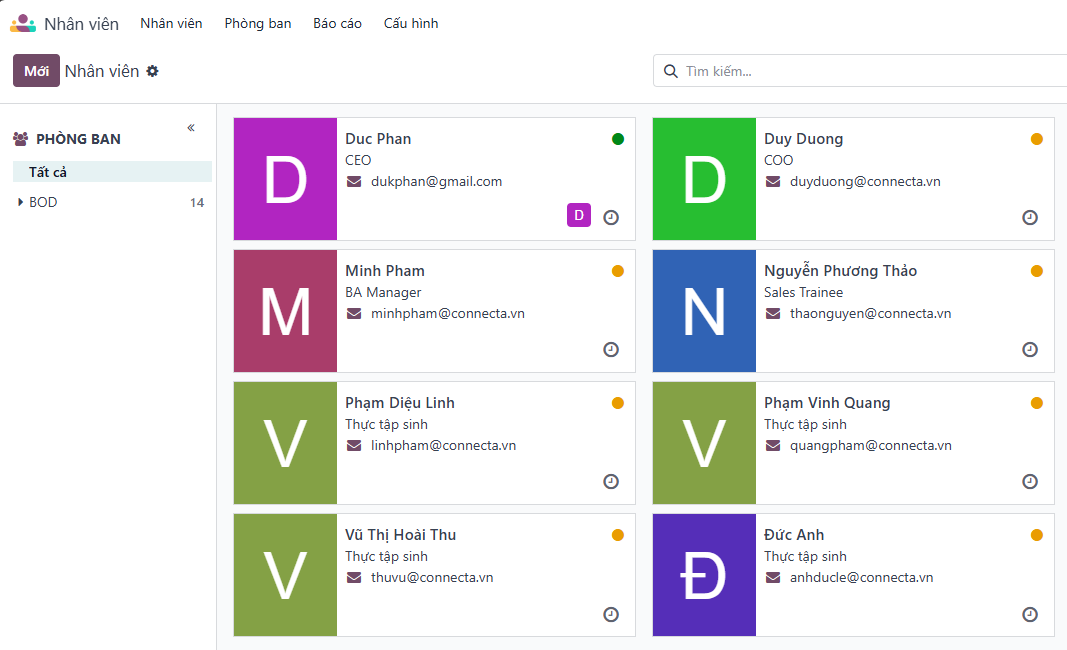The width and height of the screenshot is (1067, 650).
Task: Click the BA Manager job title
Action: coord(383,292)
